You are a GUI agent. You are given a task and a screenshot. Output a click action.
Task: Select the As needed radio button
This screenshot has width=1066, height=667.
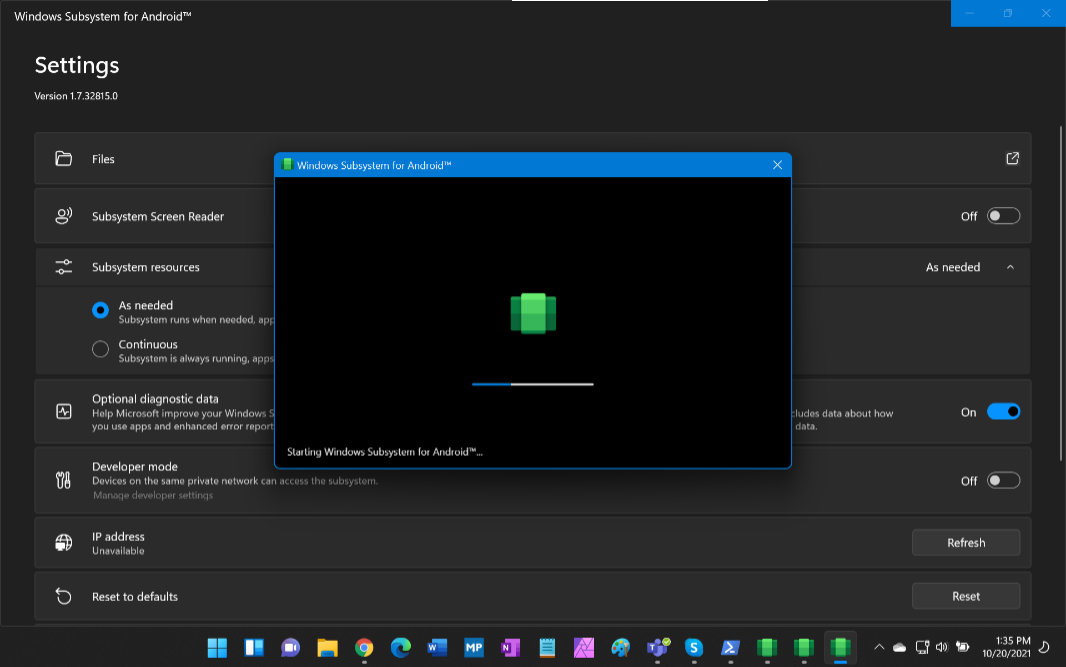(x=100, y=310)
